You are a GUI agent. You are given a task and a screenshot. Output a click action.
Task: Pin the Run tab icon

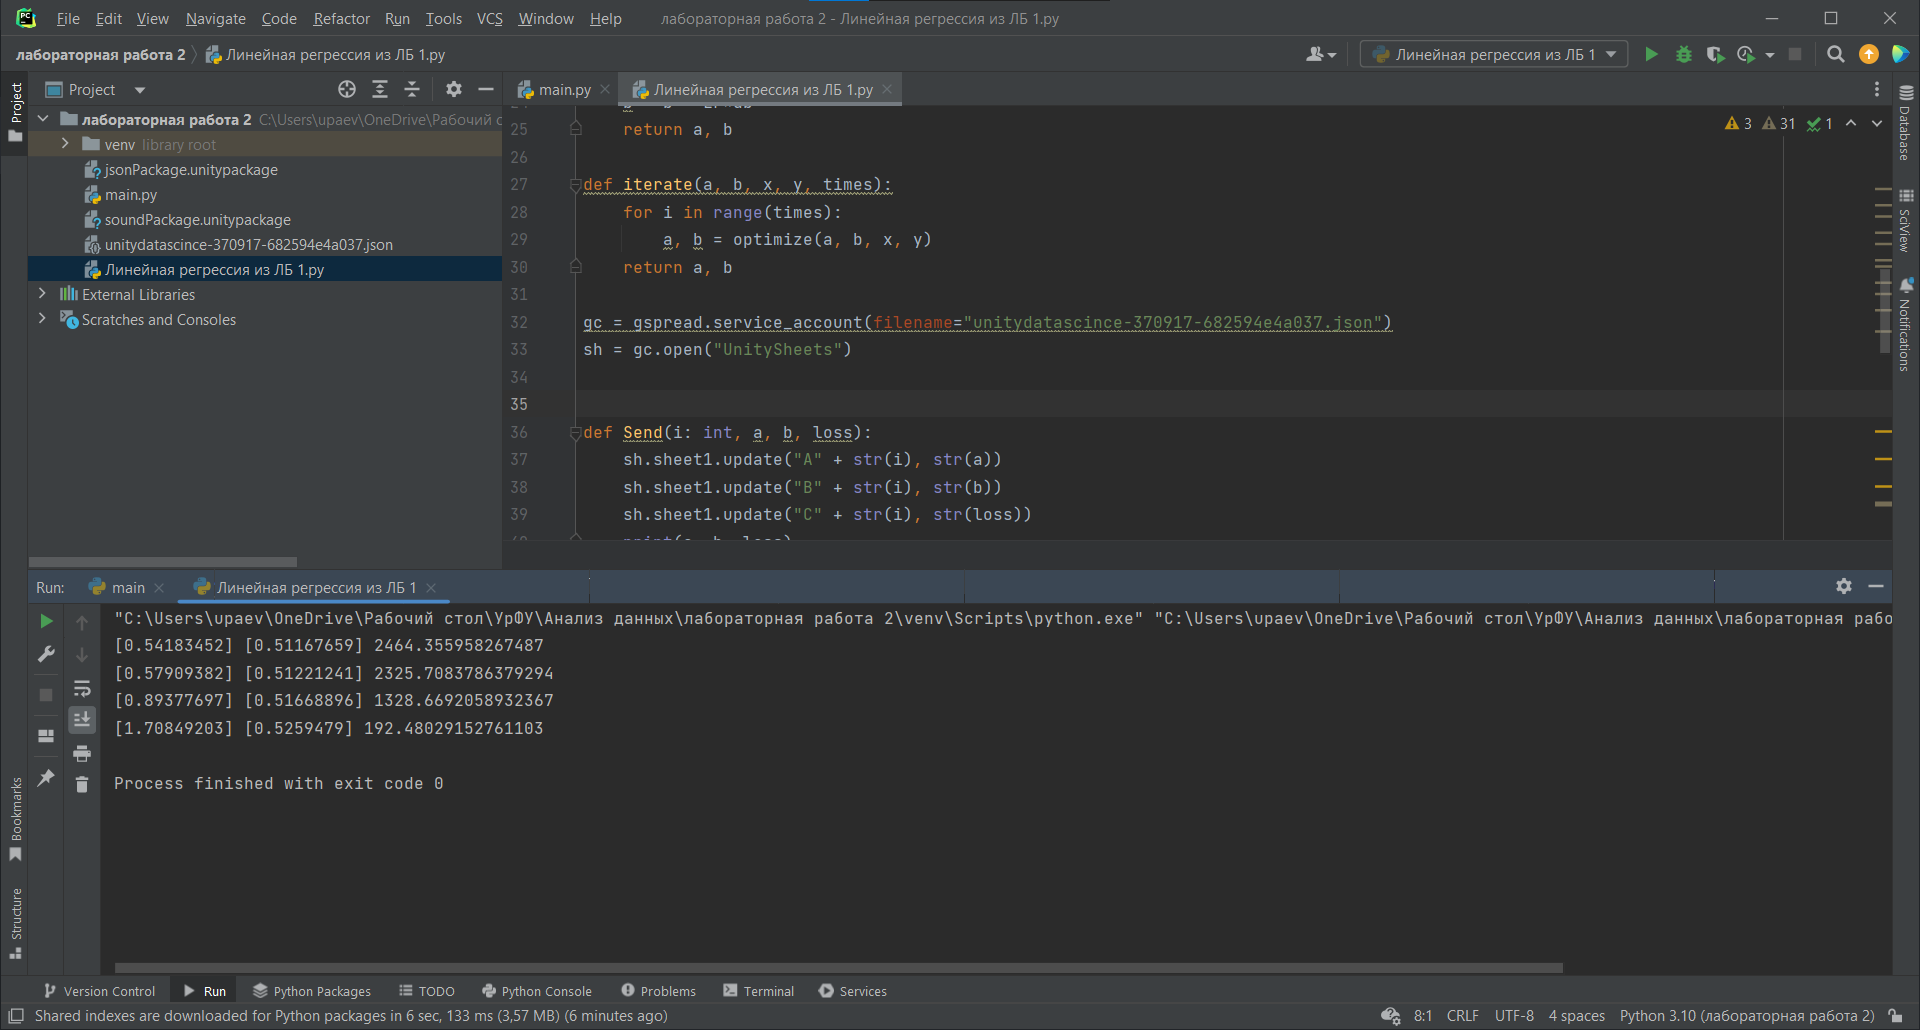point(46,777)
